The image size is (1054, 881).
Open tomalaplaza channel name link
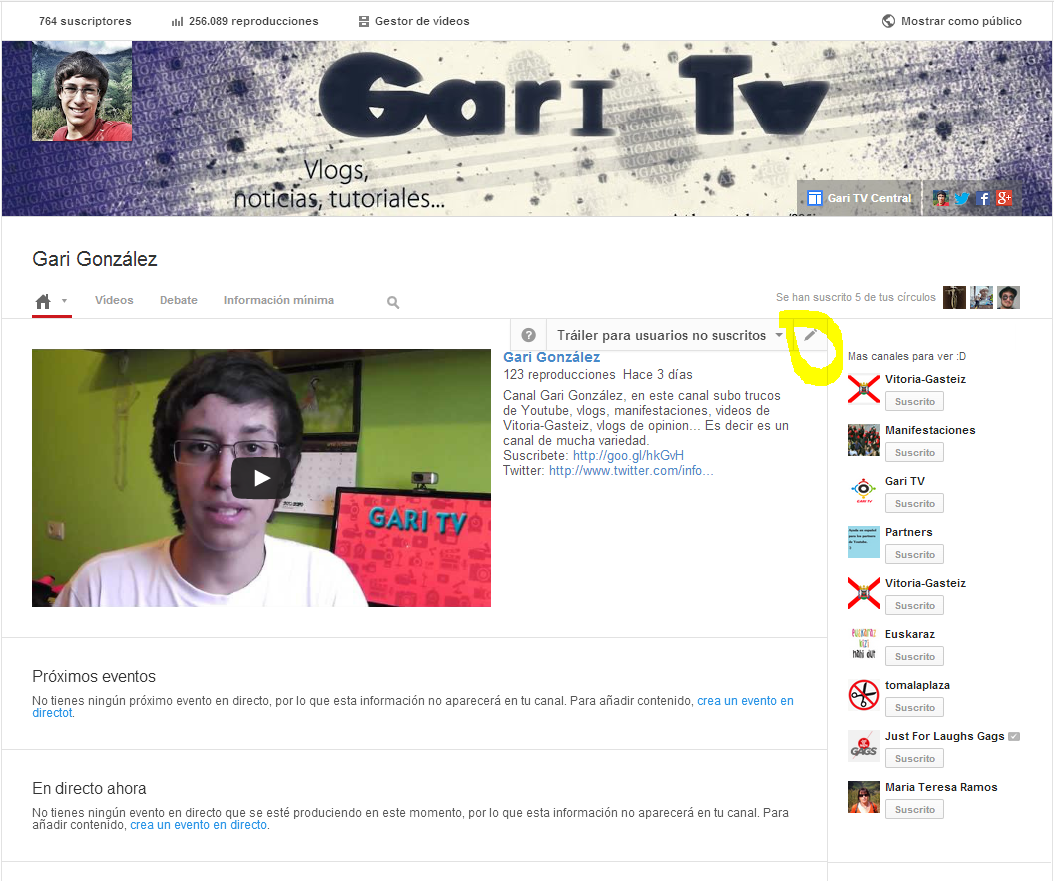918,685
